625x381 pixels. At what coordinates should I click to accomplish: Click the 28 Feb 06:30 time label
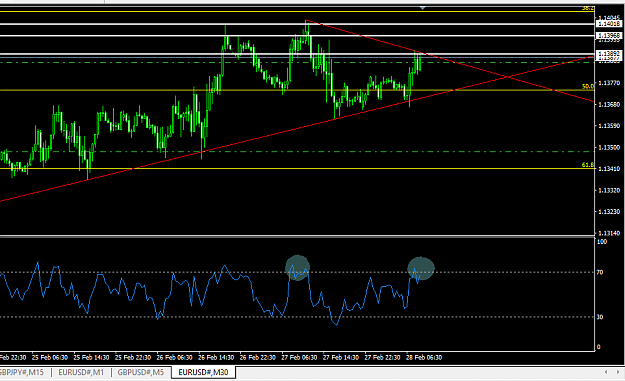coord(424,357)
